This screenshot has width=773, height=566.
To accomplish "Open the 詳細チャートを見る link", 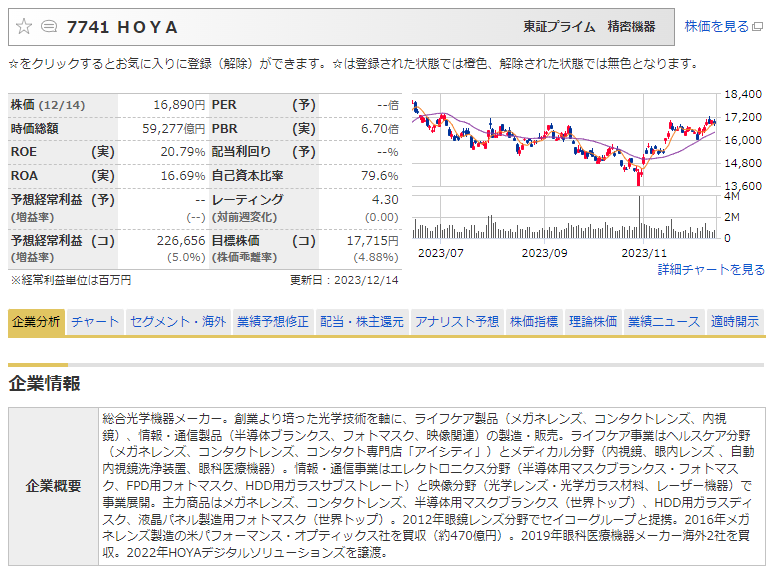I will click(x=711, y=269).
